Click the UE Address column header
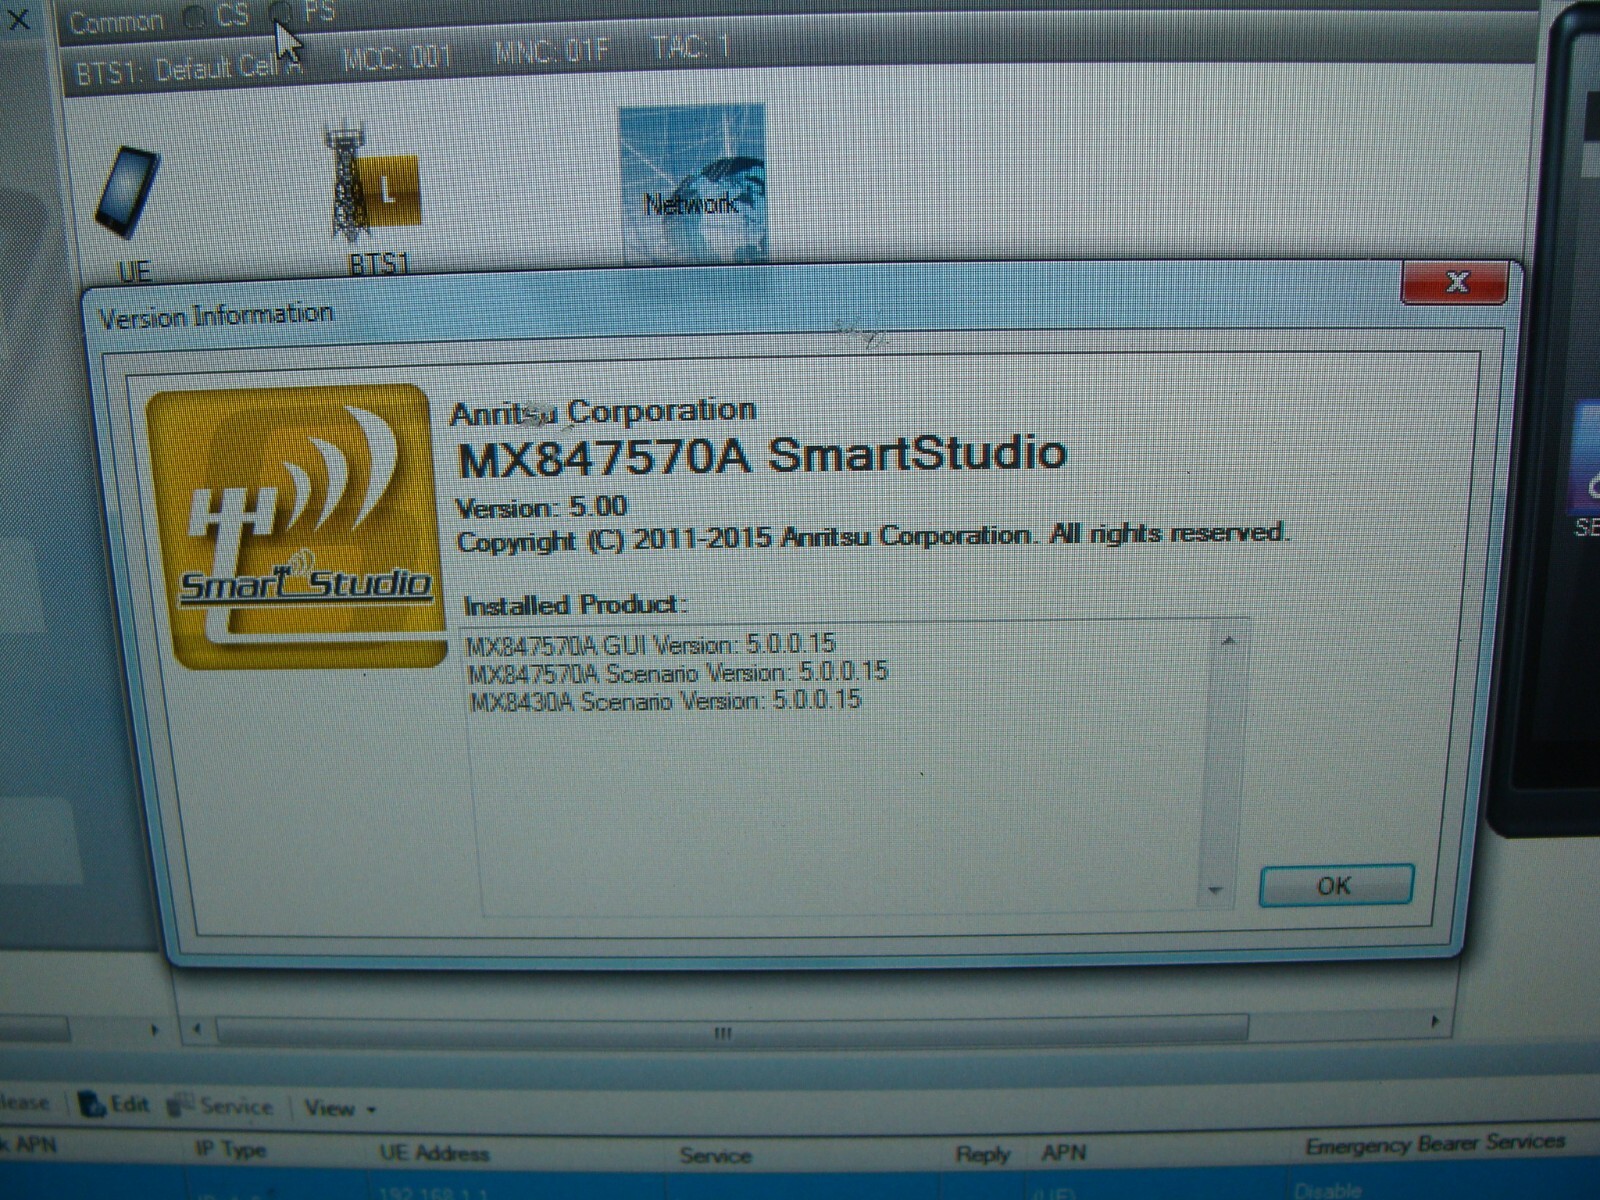 (434, 1153)
